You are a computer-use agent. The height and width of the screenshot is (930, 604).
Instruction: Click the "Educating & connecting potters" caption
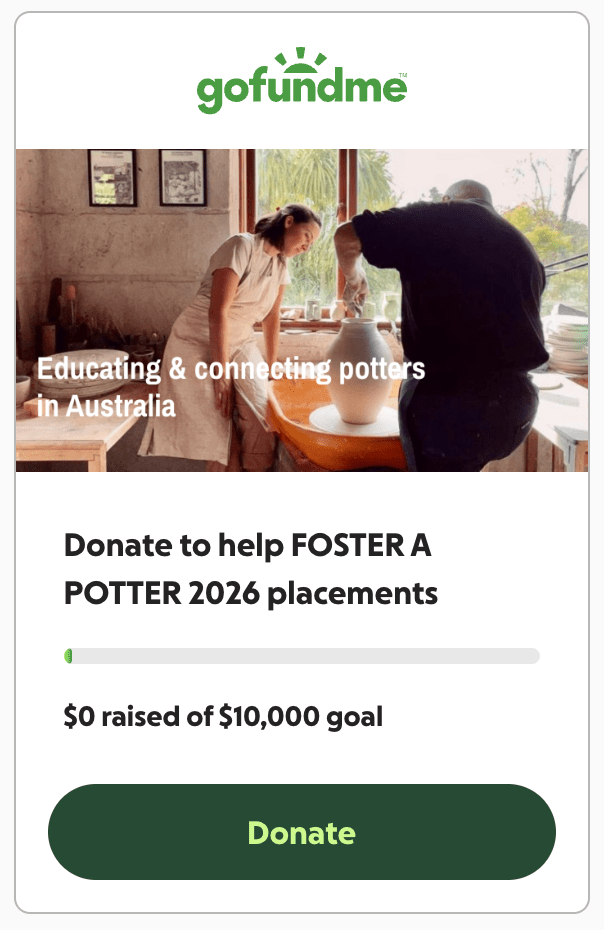tap(231, 369)
